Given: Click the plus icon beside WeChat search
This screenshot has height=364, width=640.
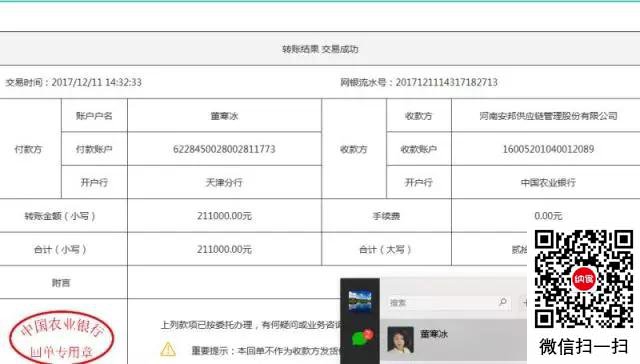Looking at the screenshot, I should 524,302.
